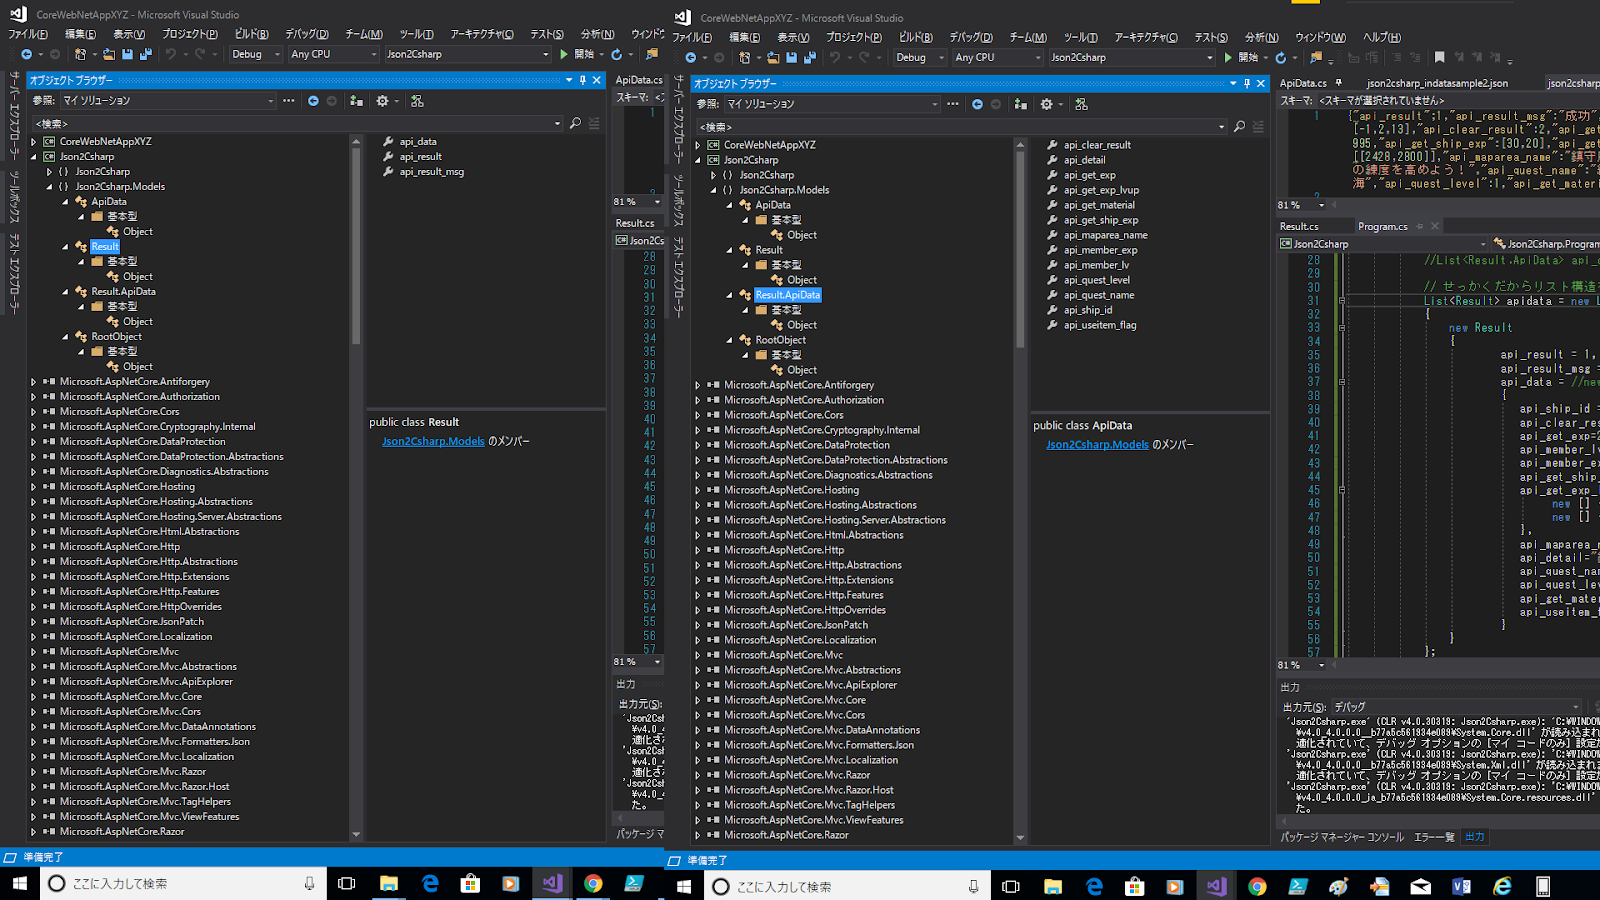Toggle pin on ApiData.cs tab
The width and height of the screenshot is (1600, 900).
[1338, 83]
